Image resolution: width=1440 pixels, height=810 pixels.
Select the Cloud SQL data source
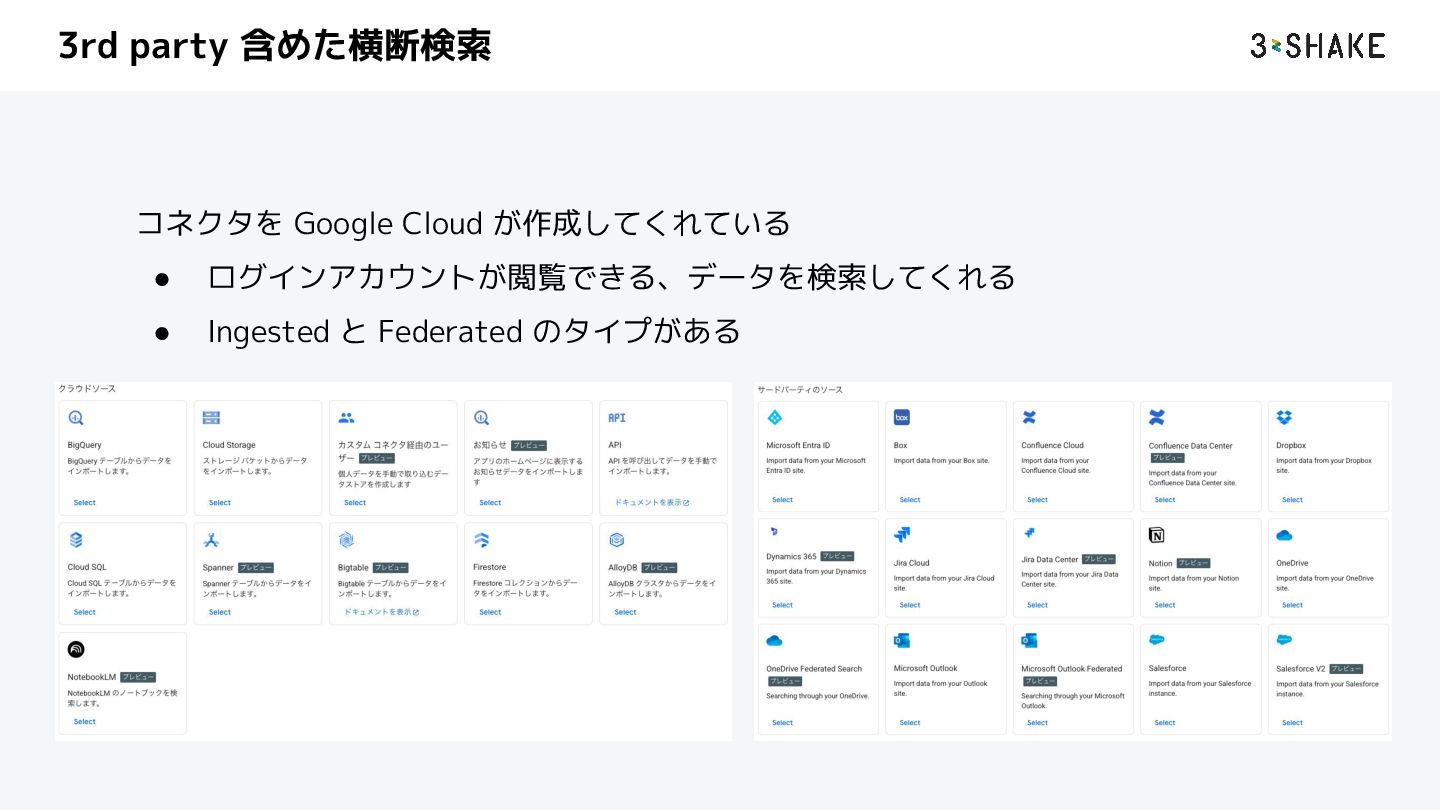pyautogui.click(x=85, y=612)
